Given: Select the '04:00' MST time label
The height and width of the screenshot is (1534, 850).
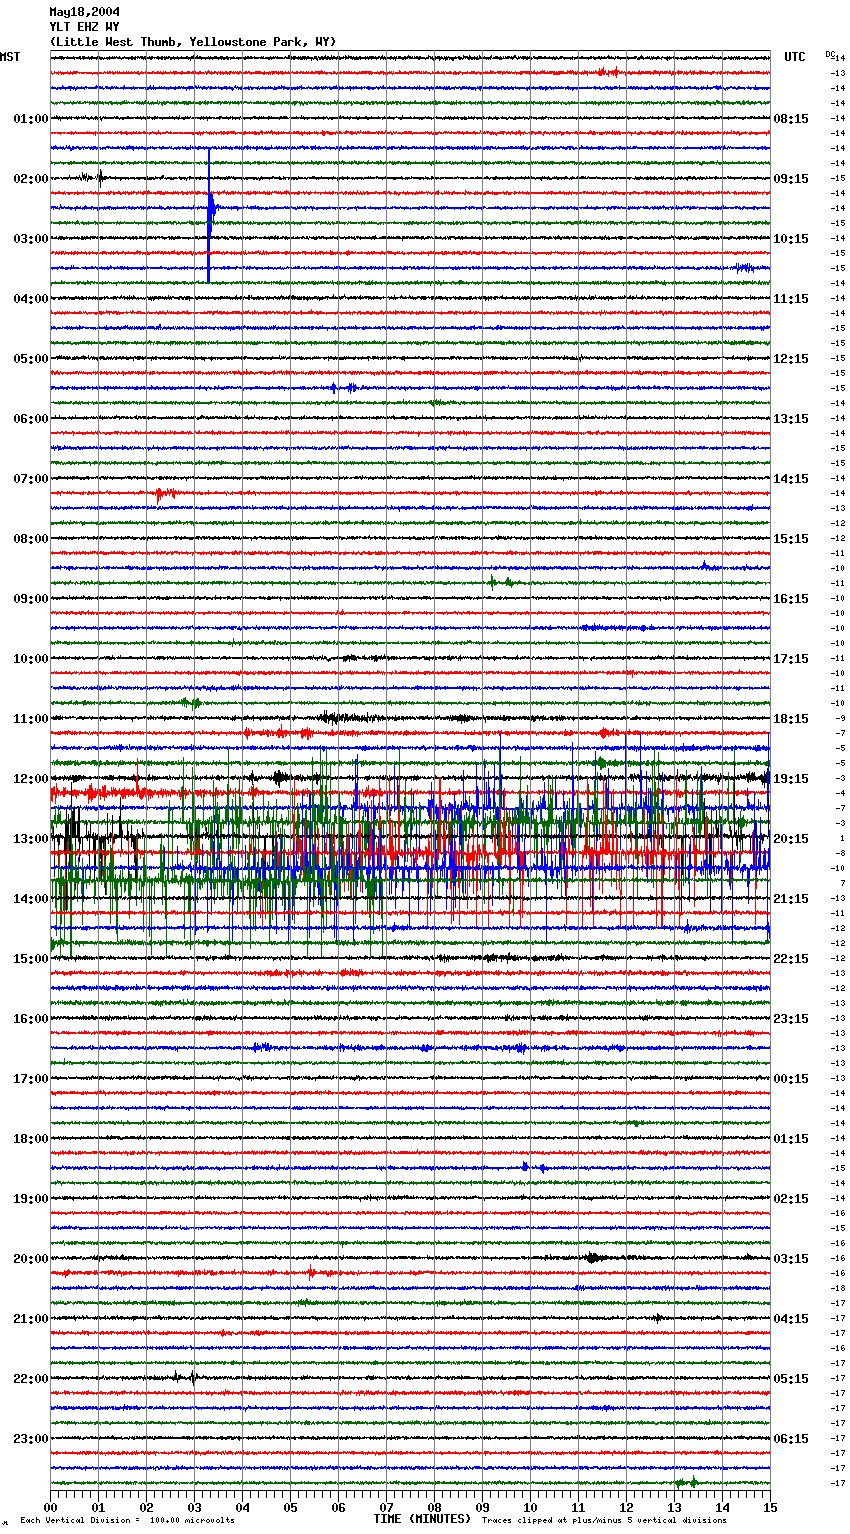Looking at the screenshot, I should click(x=31, y=299).
